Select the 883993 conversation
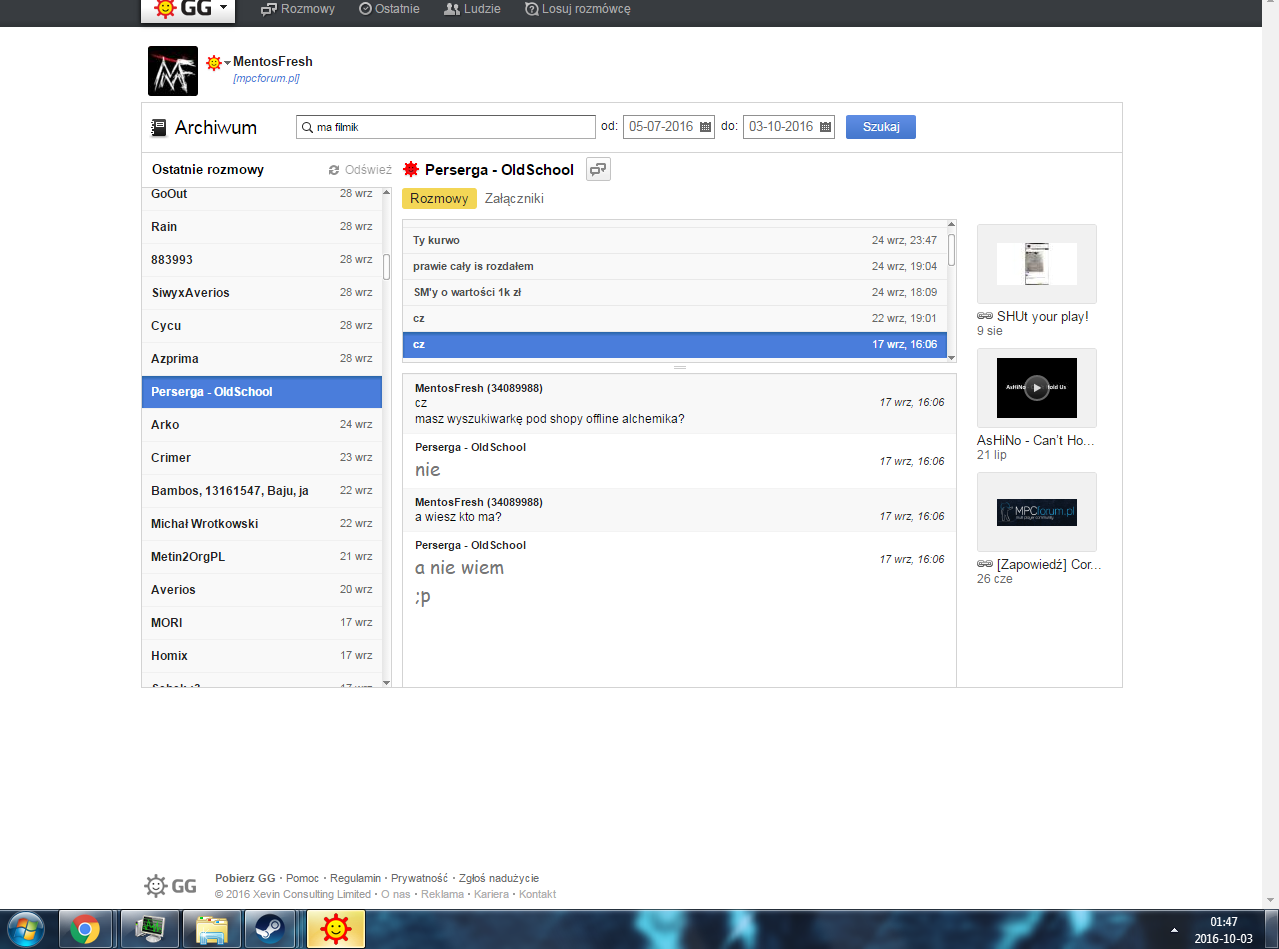This screenshot has width=1279, height=949. pyautogui.click(x=261, y=260)
